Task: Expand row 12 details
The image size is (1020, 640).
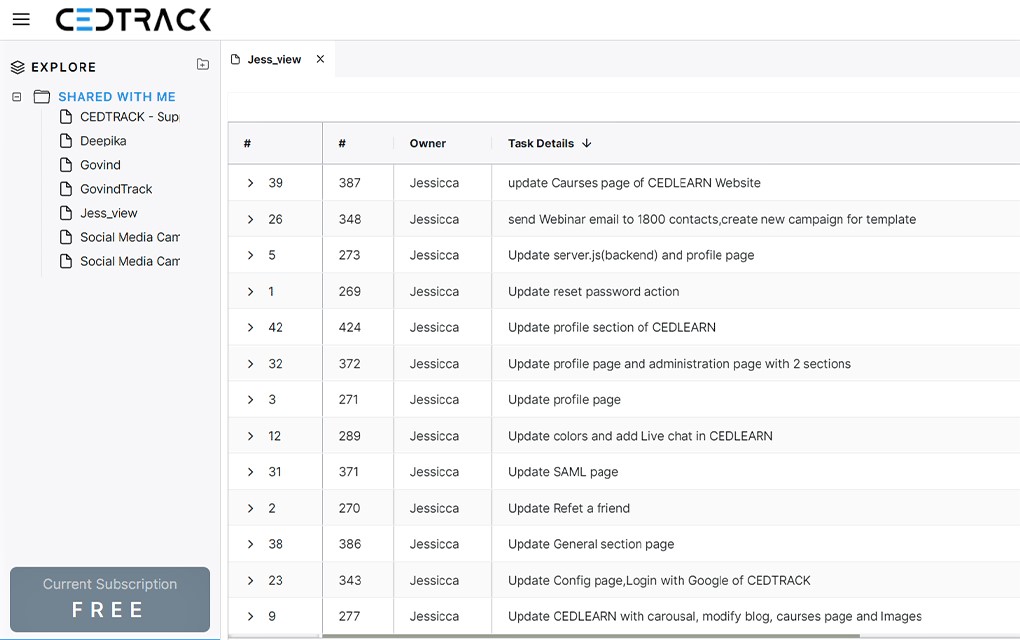Action: point(251,436)
